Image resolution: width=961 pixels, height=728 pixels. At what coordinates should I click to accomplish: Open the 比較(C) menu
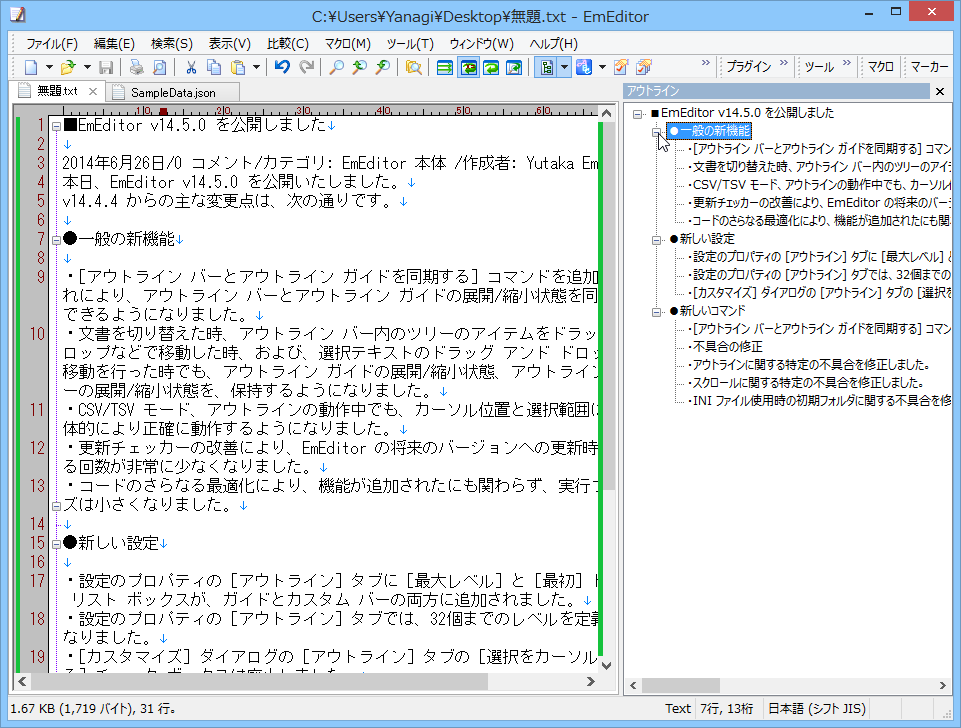287,44
